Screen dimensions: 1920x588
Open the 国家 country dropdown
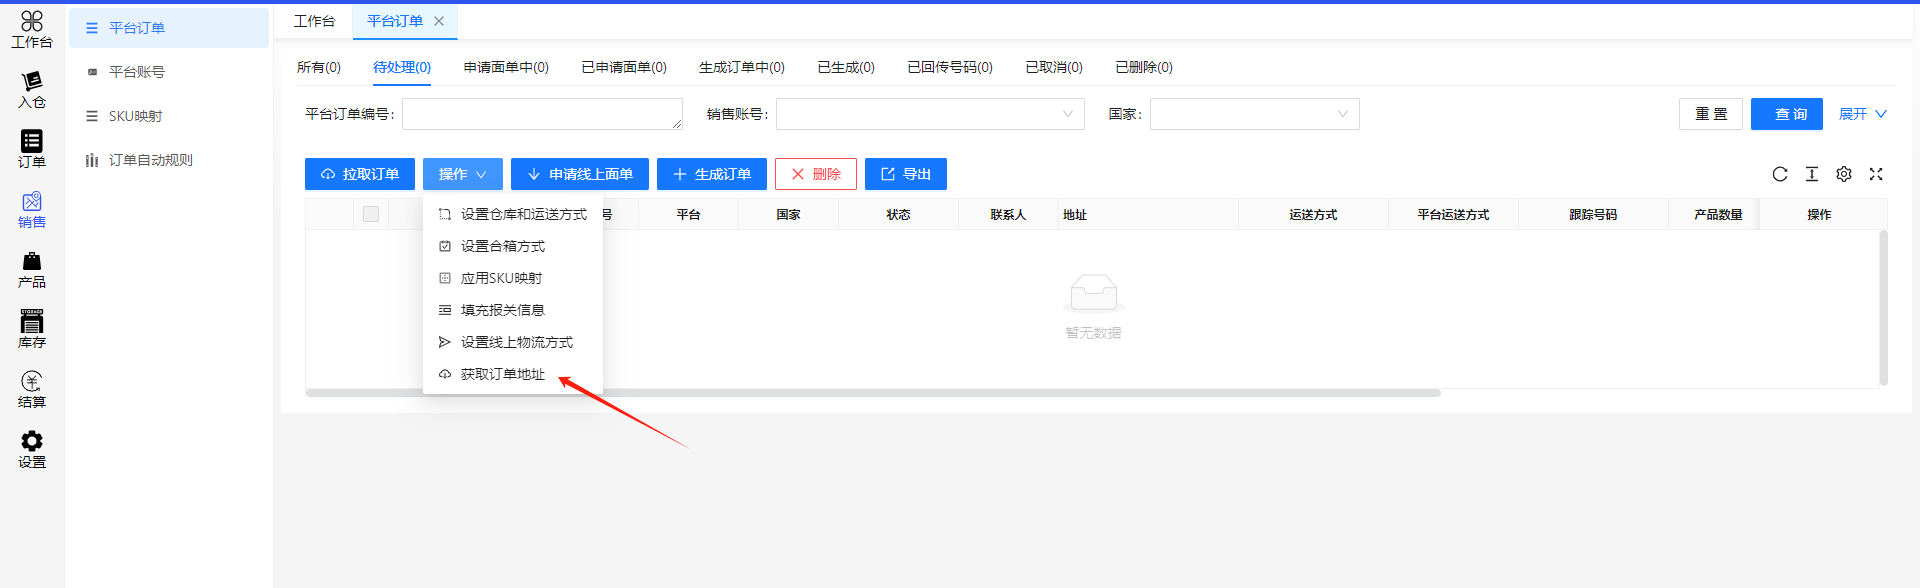point(1254,114)
